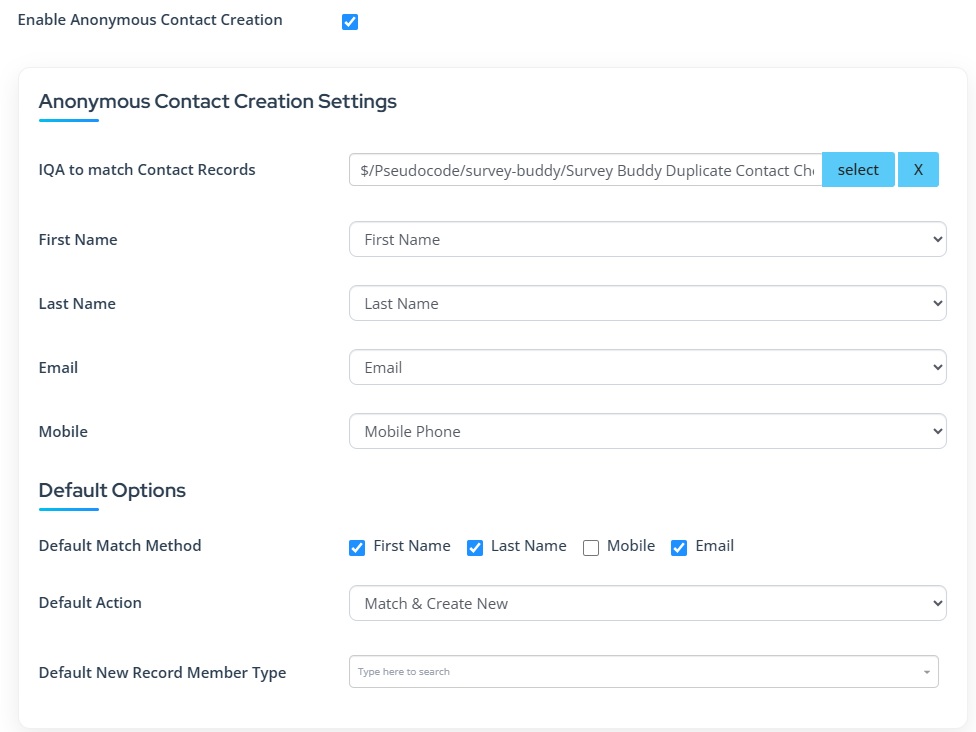Click the Enable Anonymous Contact Creation label
Viewport: 976px width, 732px height.
pos(150,20)
